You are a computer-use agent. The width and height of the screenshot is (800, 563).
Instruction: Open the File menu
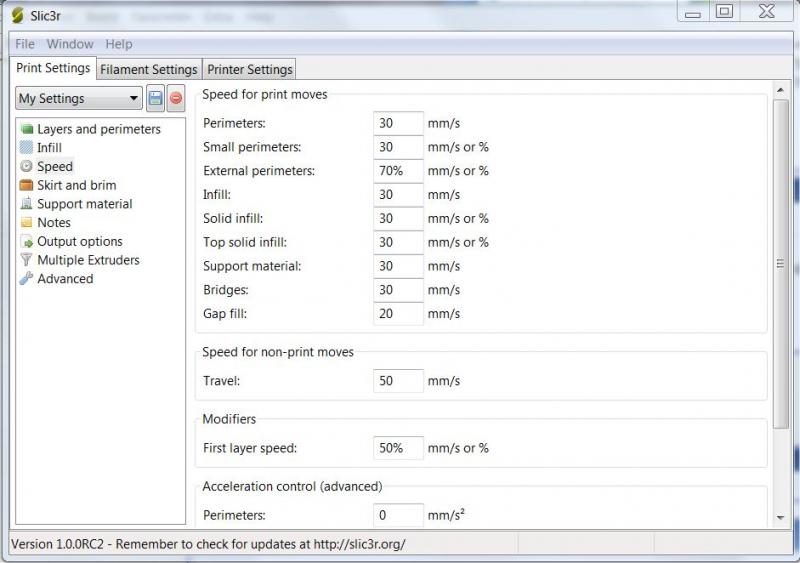tap(25, 44)
